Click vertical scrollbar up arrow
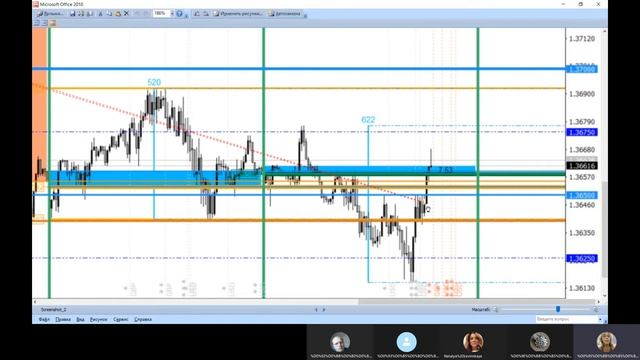Screen dimensions: 640x360 click(x=604, y=31)
